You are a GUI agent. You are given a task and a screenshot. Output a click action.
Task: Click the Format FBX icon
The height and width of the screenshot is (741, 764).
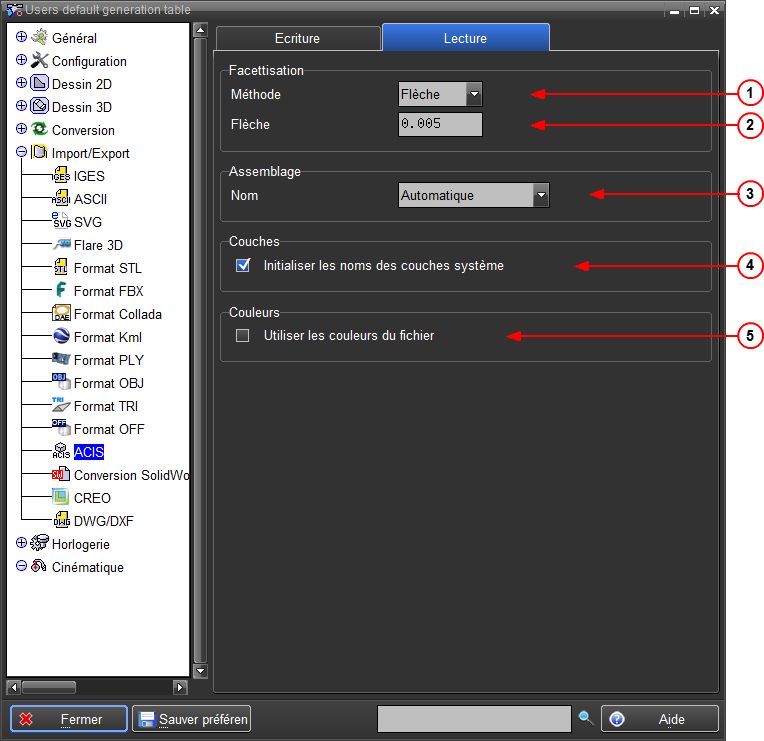(60, 291)
